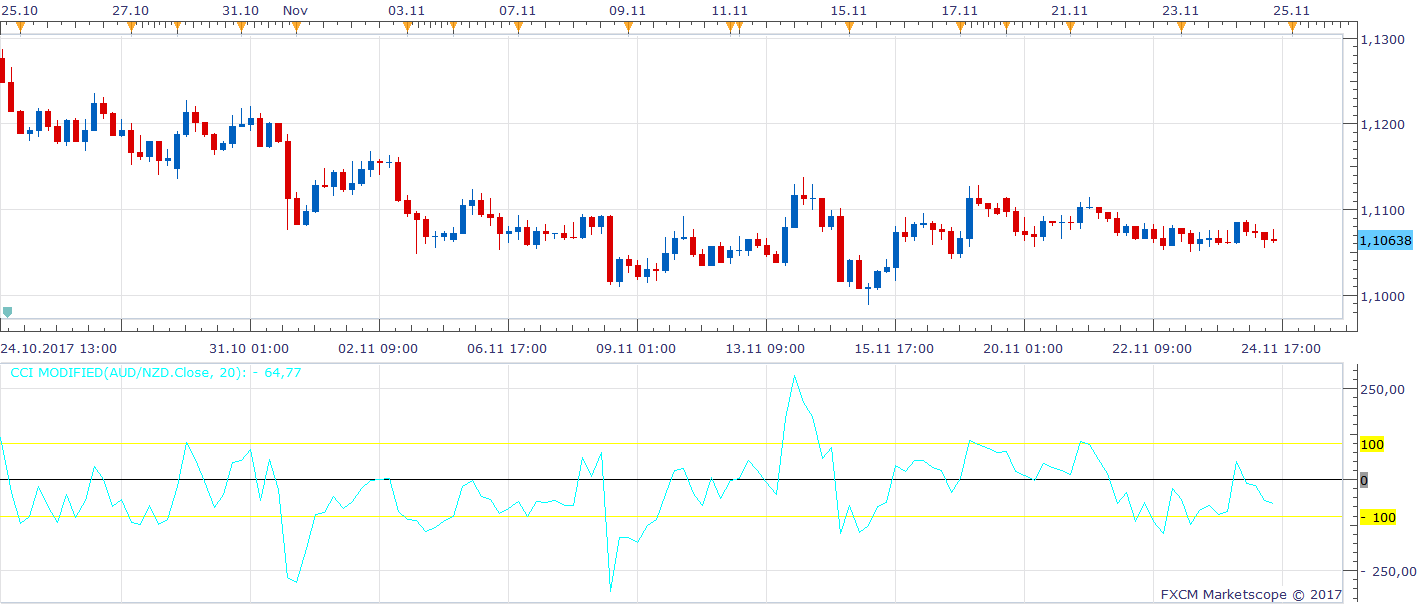Click the orange marker below Nov label
The width and height of the screenshot is (1423, 604).
click(x=296, y=27)
